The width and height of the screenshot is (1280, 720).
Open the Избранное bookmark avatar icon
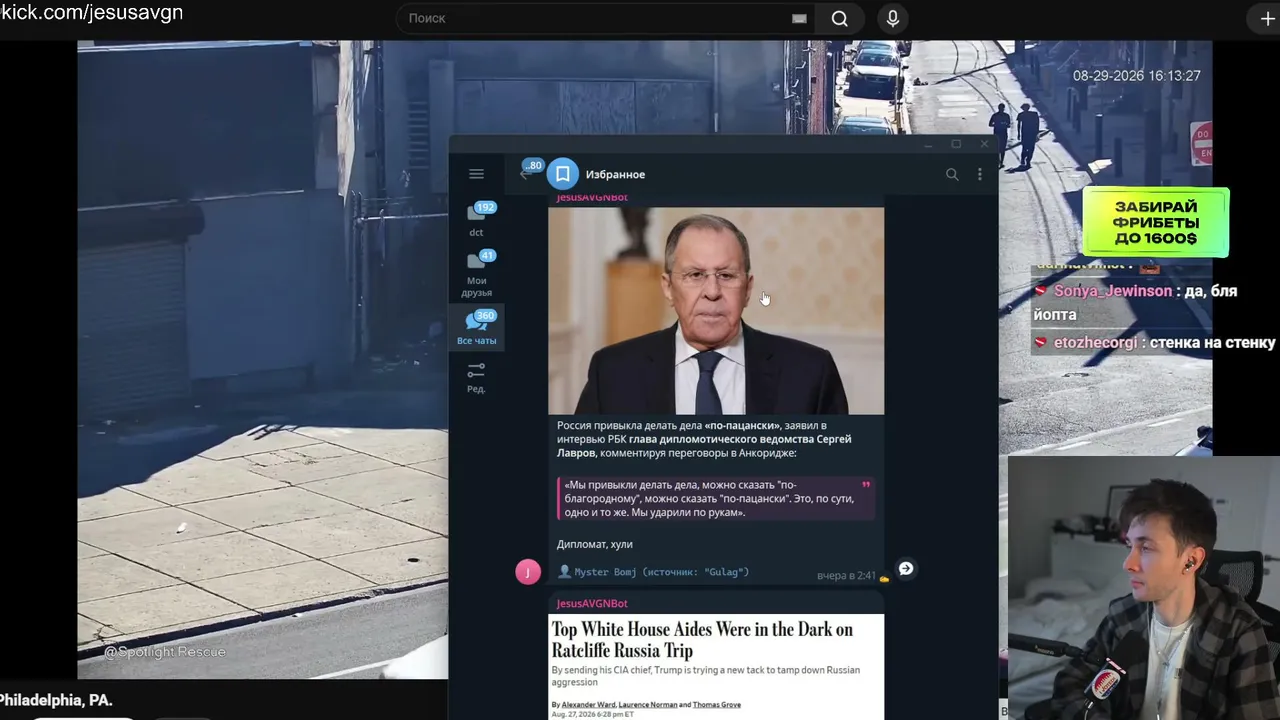(x=563, y=174)
